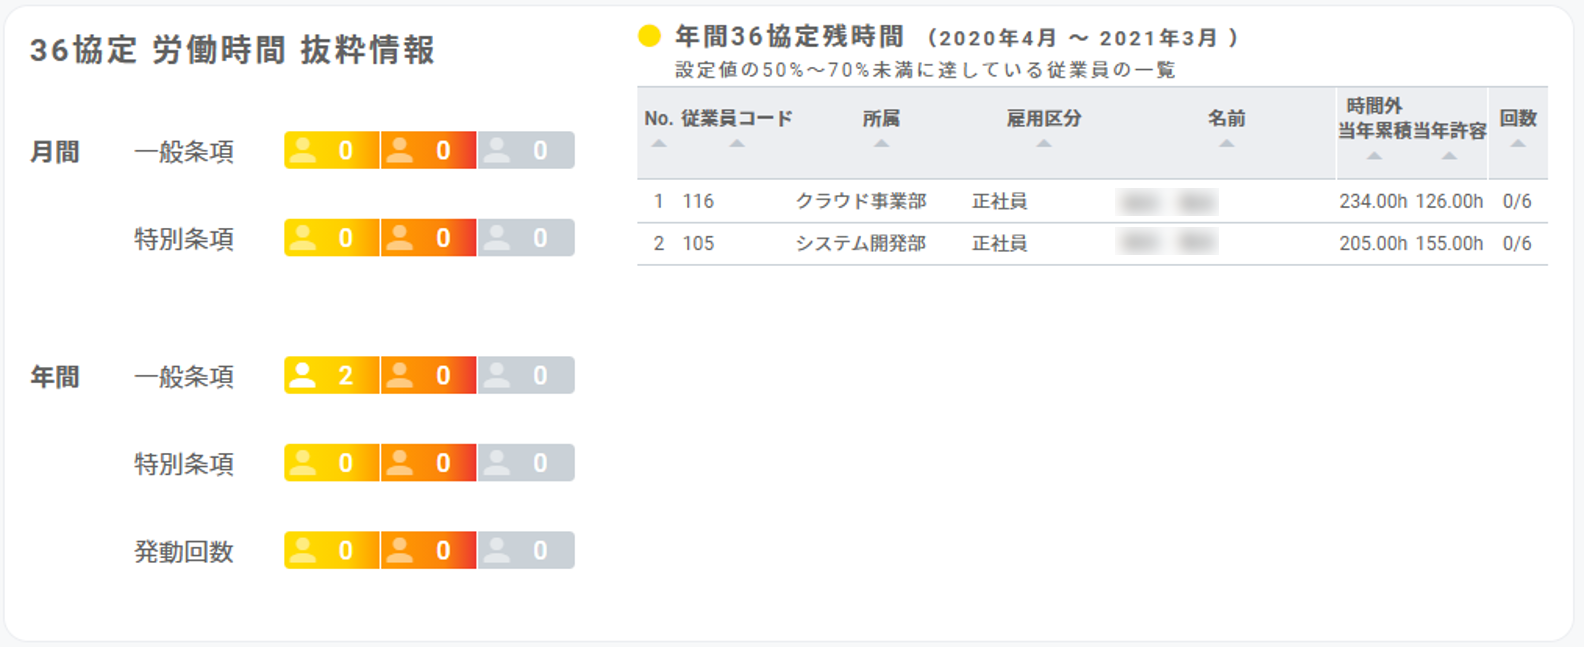
Task: Sort by 所属 column arrow
Action: point(881,144)
